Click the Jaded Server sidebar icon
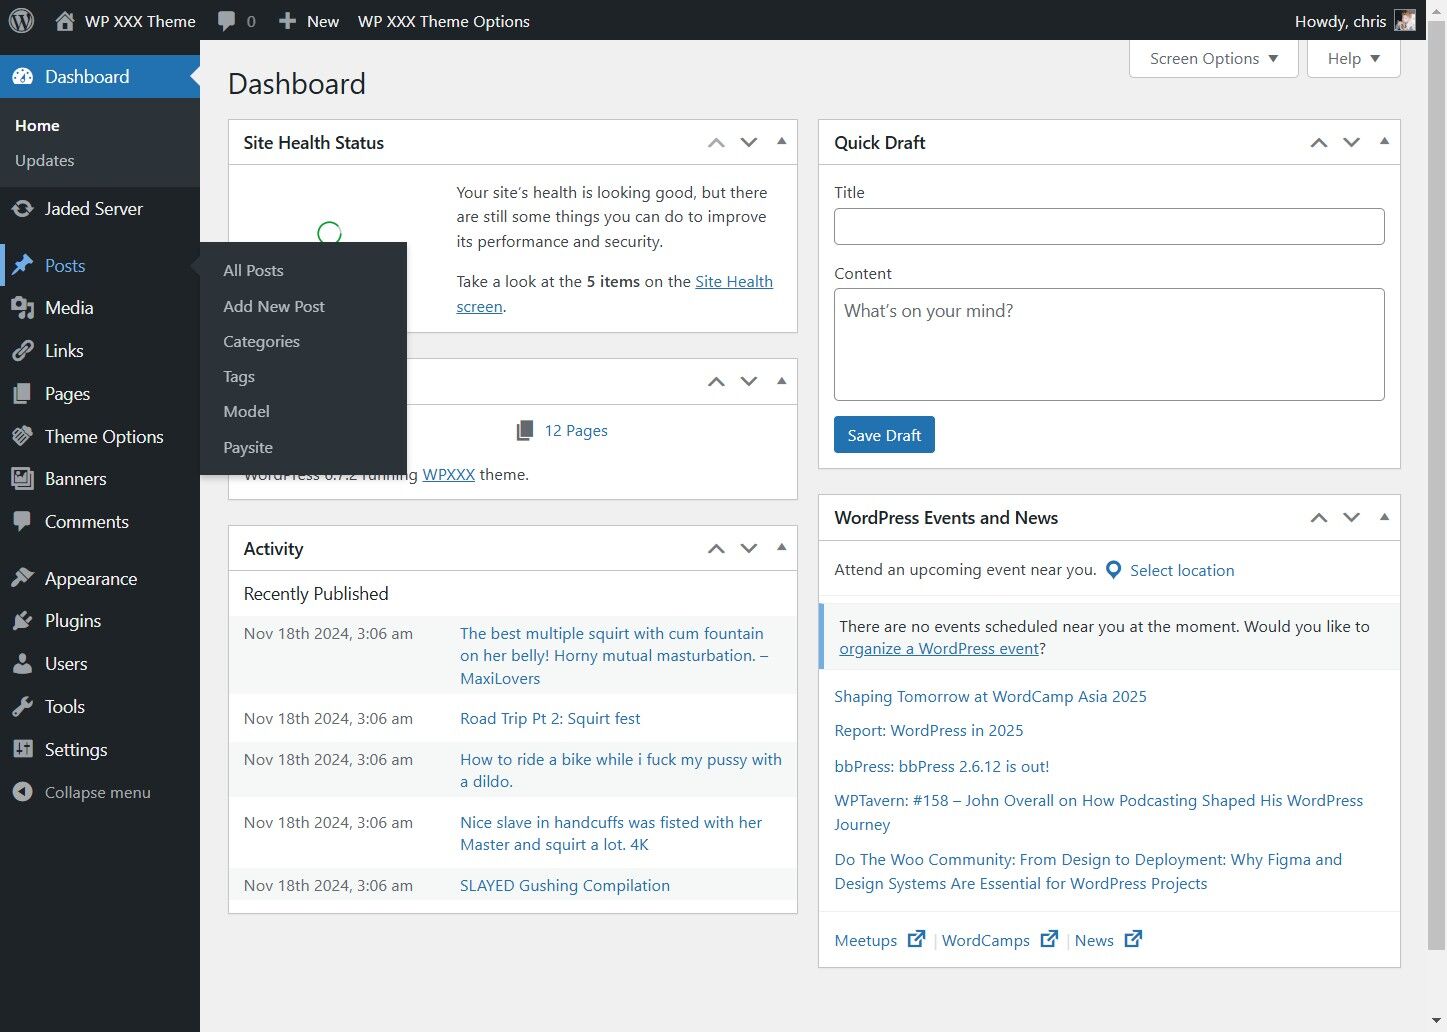The image size is (1447, 1032). (22, 209)
